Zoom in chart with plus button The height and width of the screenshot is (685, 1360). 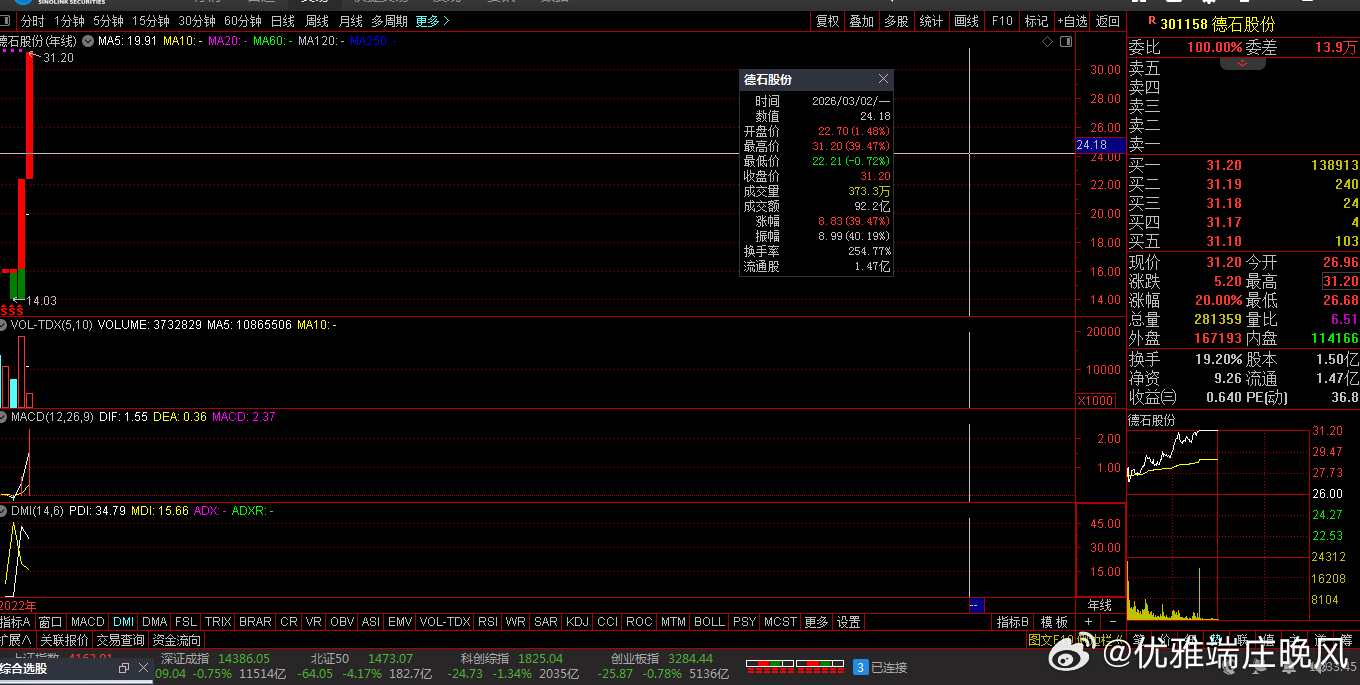[1088, 622]
